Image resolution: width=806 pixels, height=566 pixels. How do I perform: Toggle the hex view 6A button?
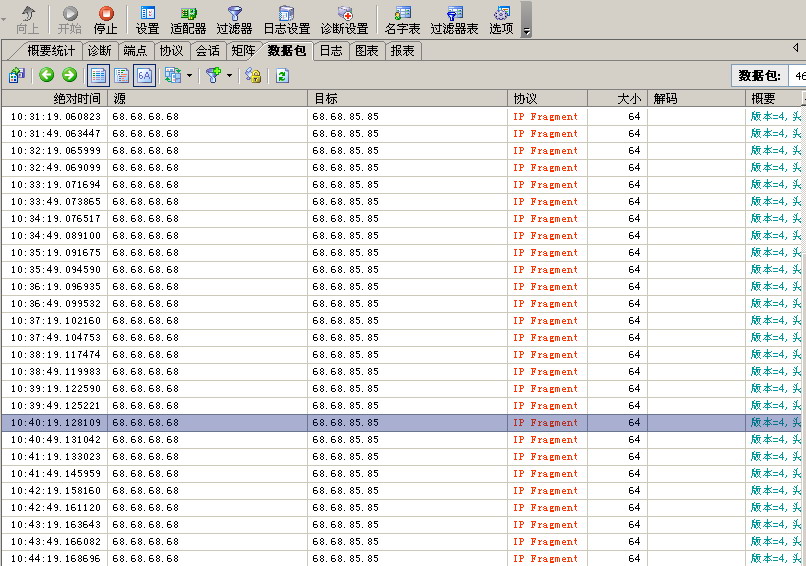[144, 75]
